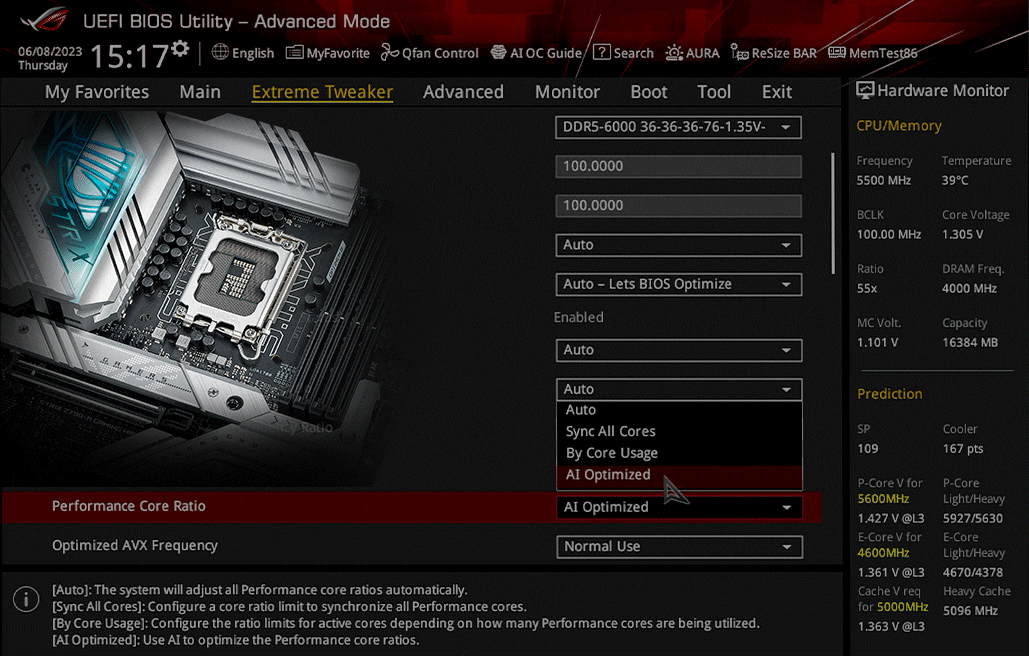
Task: Open AURA lighting settings
Action: 692,53
